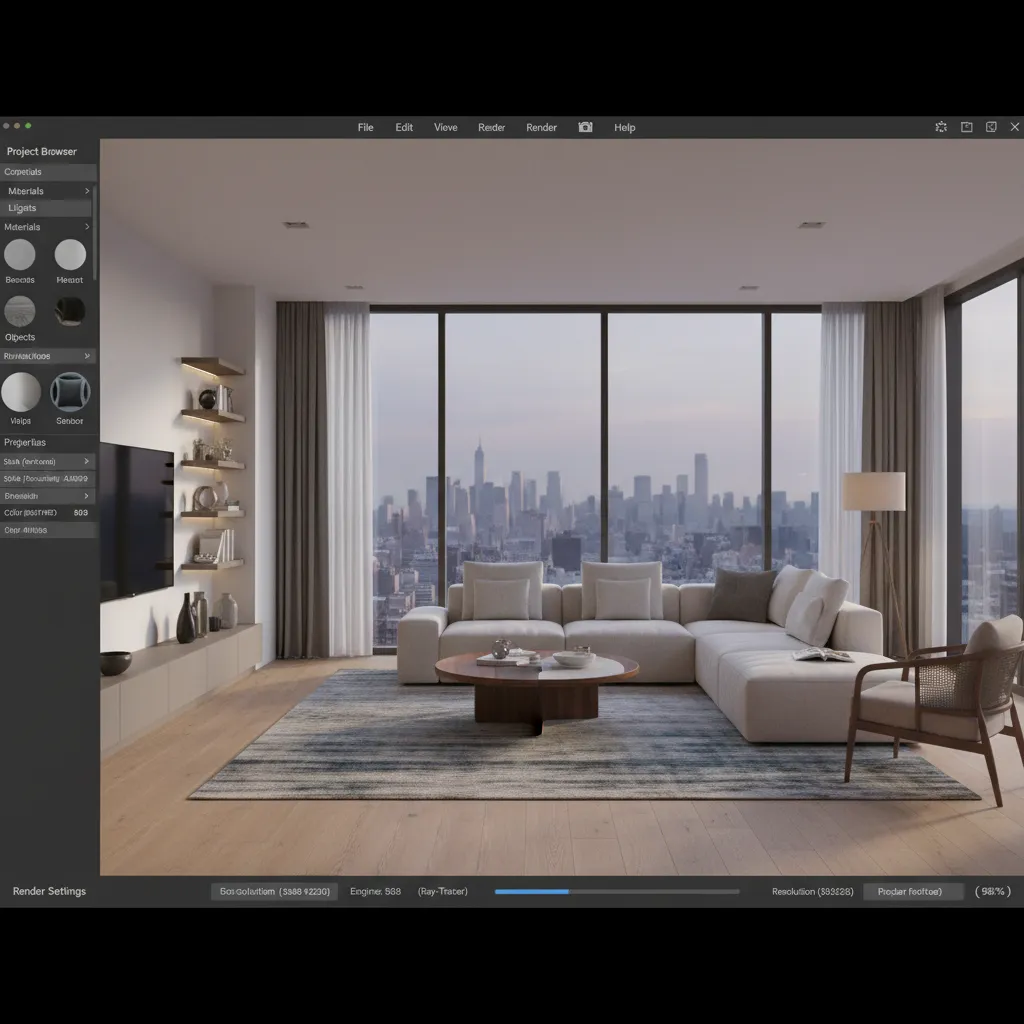Expand the Bneseidn property row arrow

(x=87, y=496)
